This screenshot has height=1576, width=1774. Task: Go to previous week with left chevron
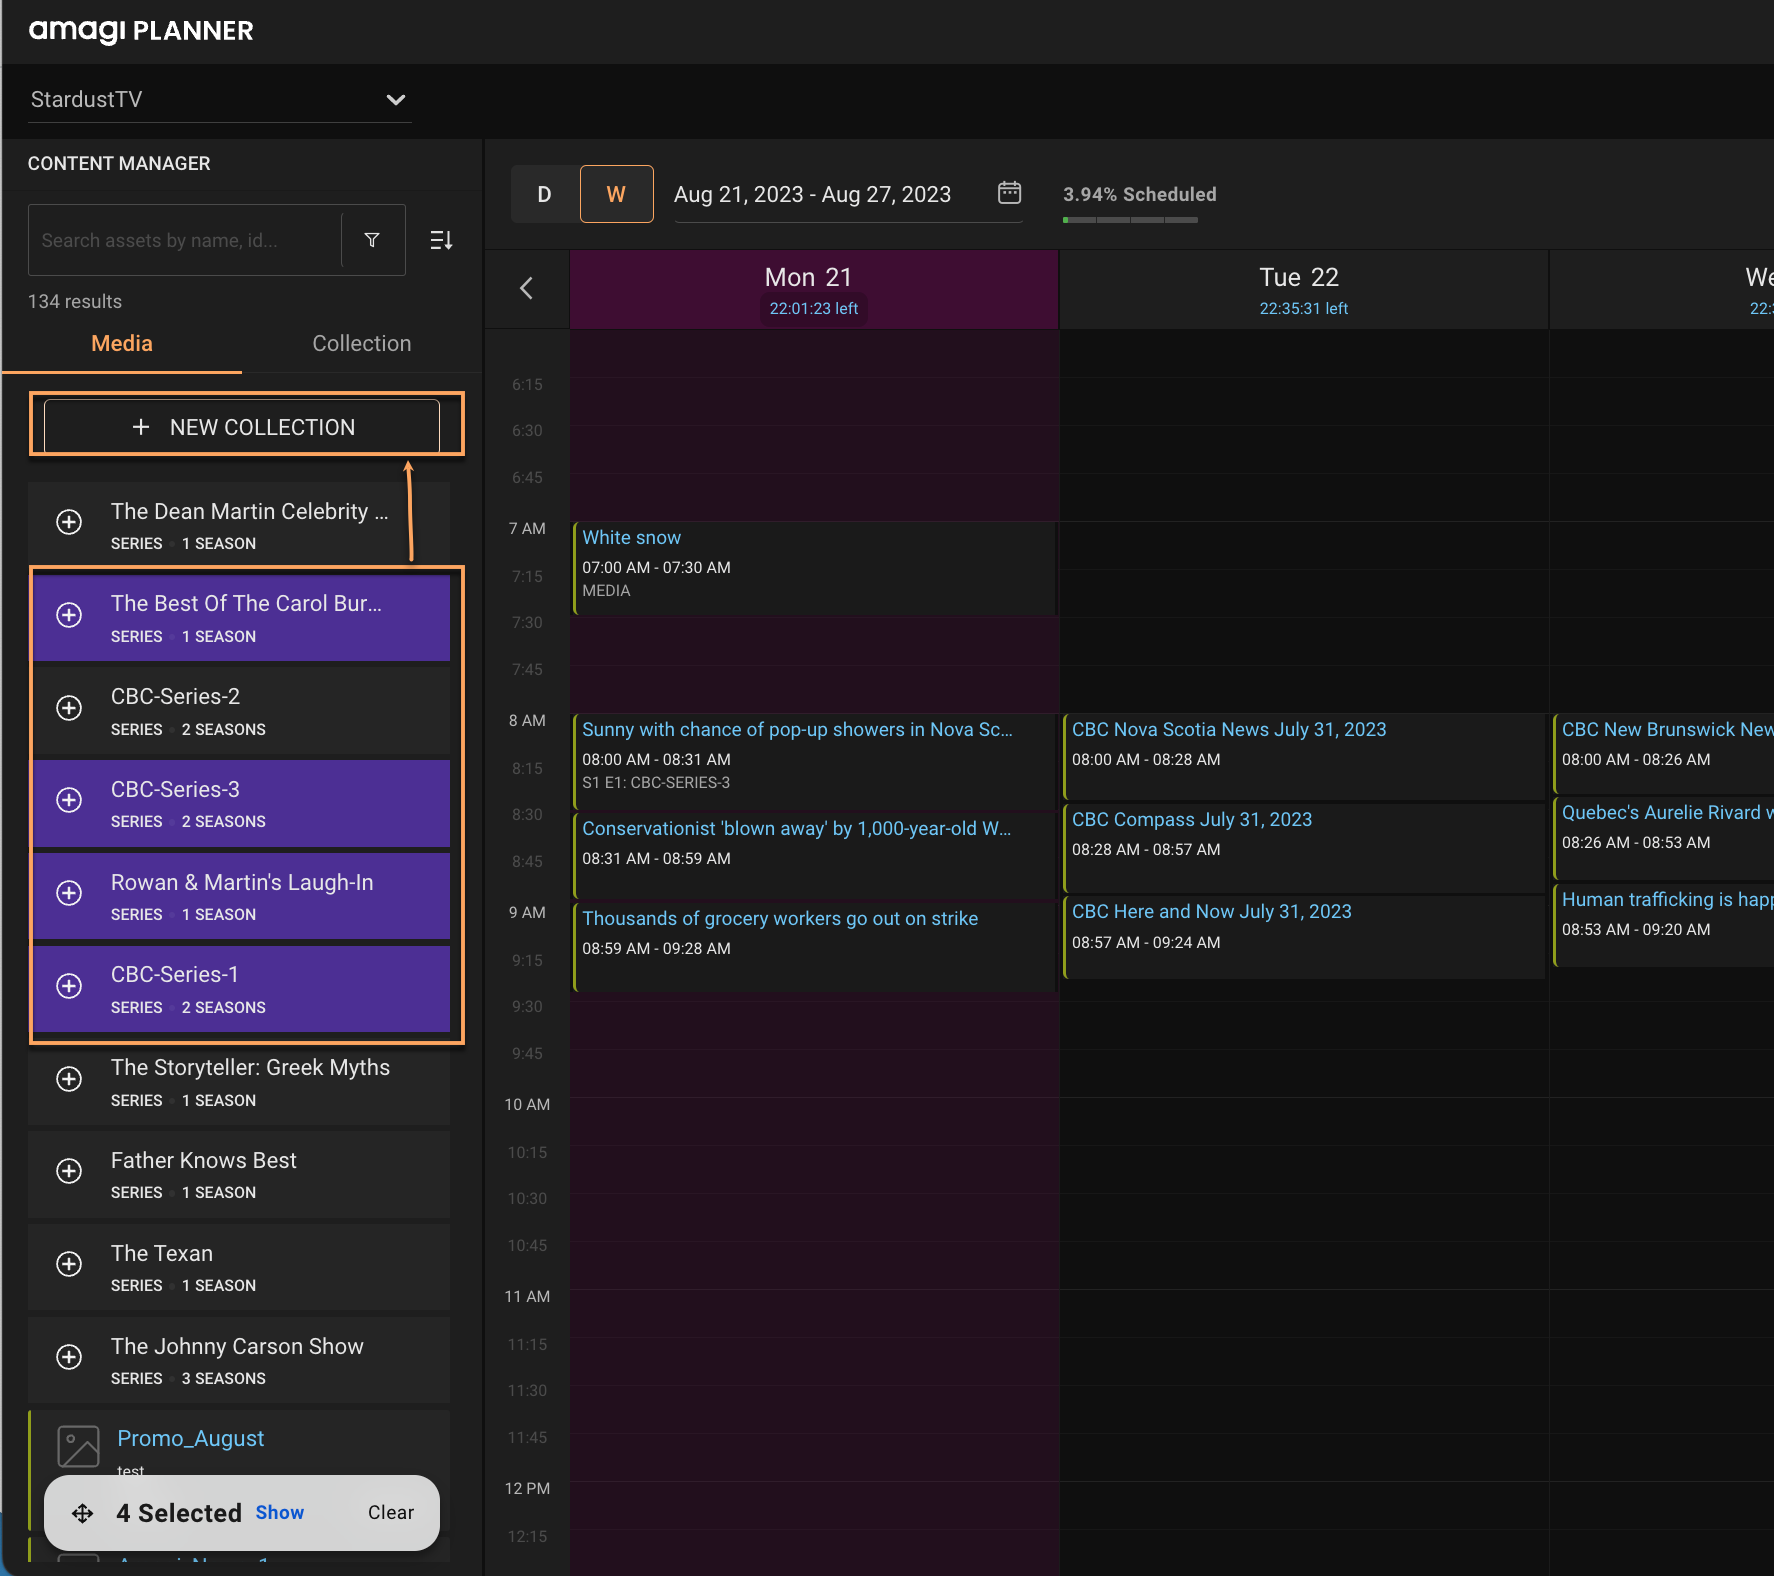click(x=527, y=288)
